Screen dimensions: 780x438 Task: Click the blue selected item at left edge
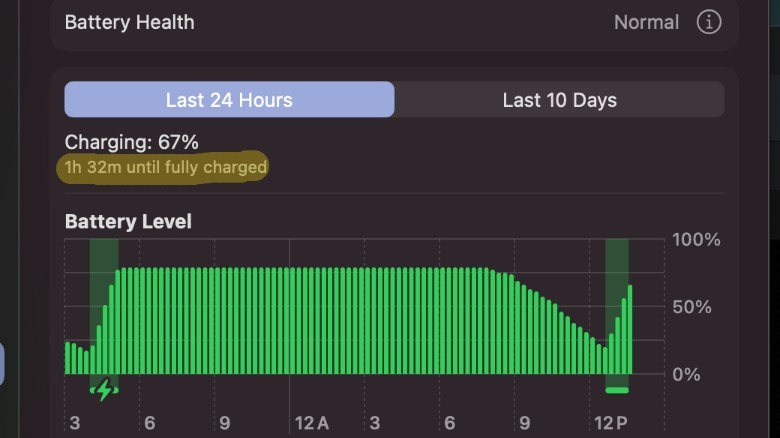(2, 364)
